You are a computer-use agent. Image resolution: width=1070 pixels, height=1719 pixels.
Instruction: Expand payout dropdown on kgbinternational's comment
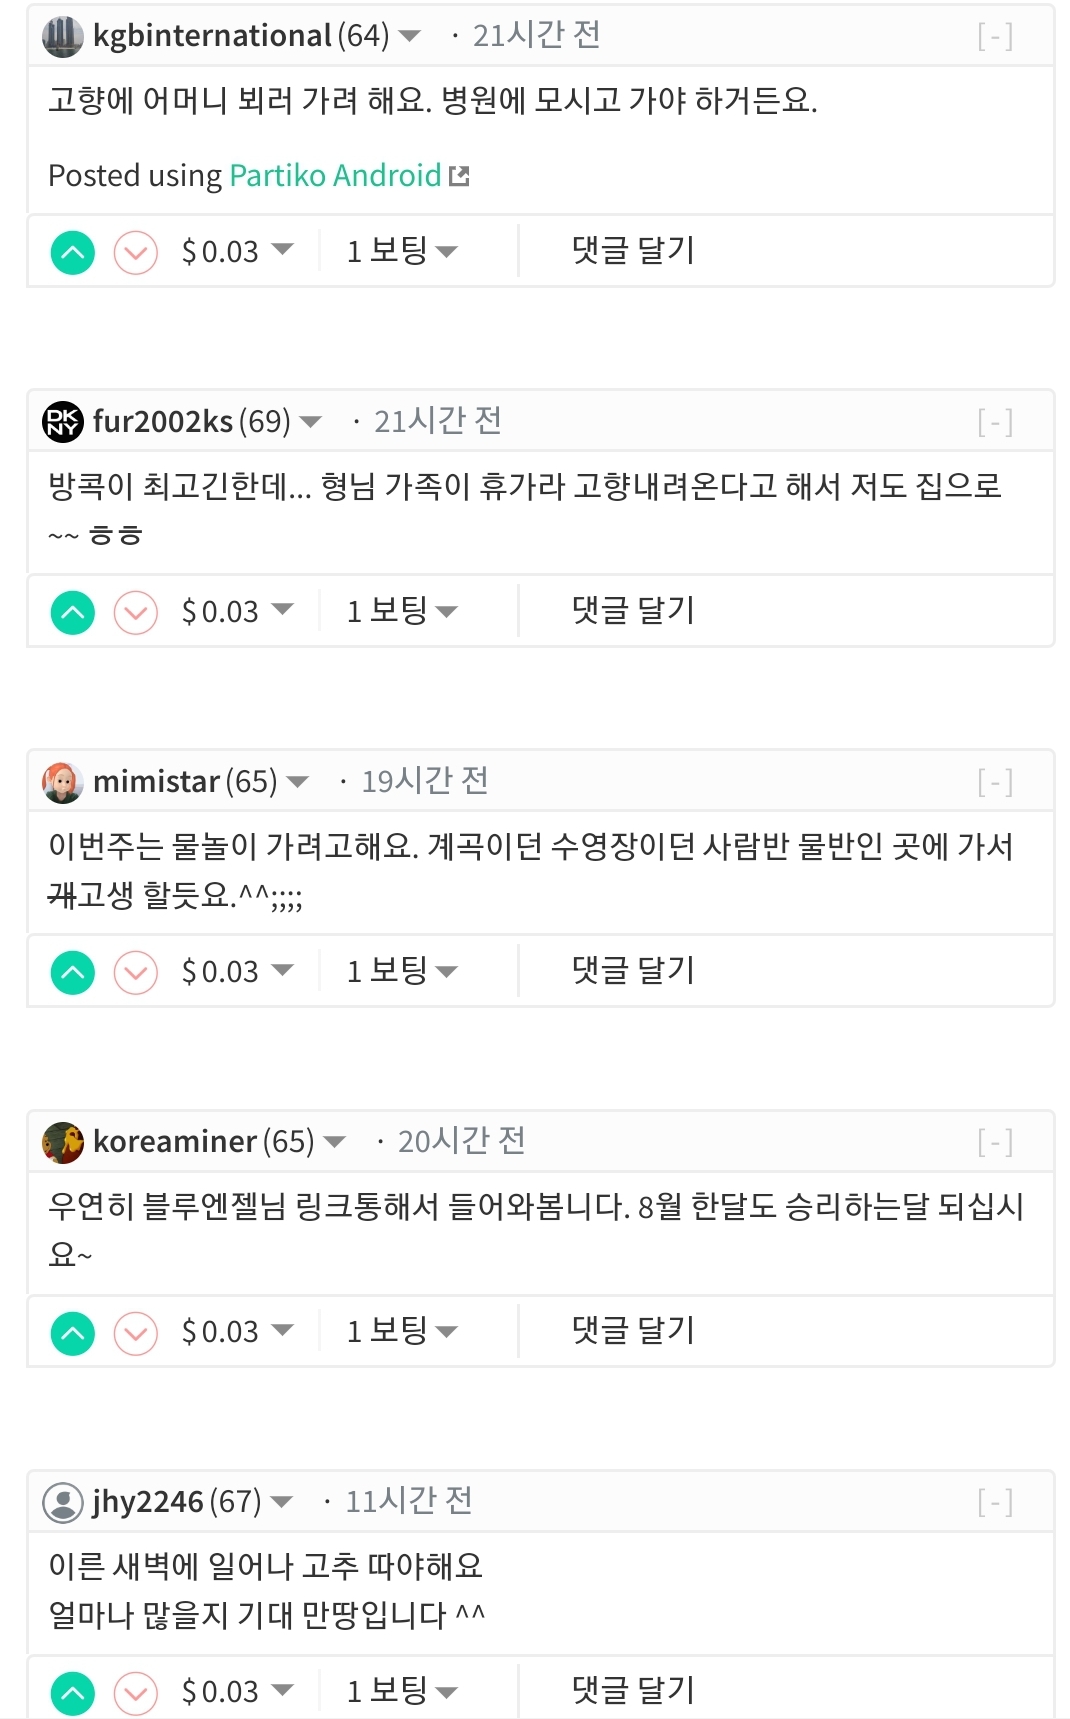click(283, 249)
